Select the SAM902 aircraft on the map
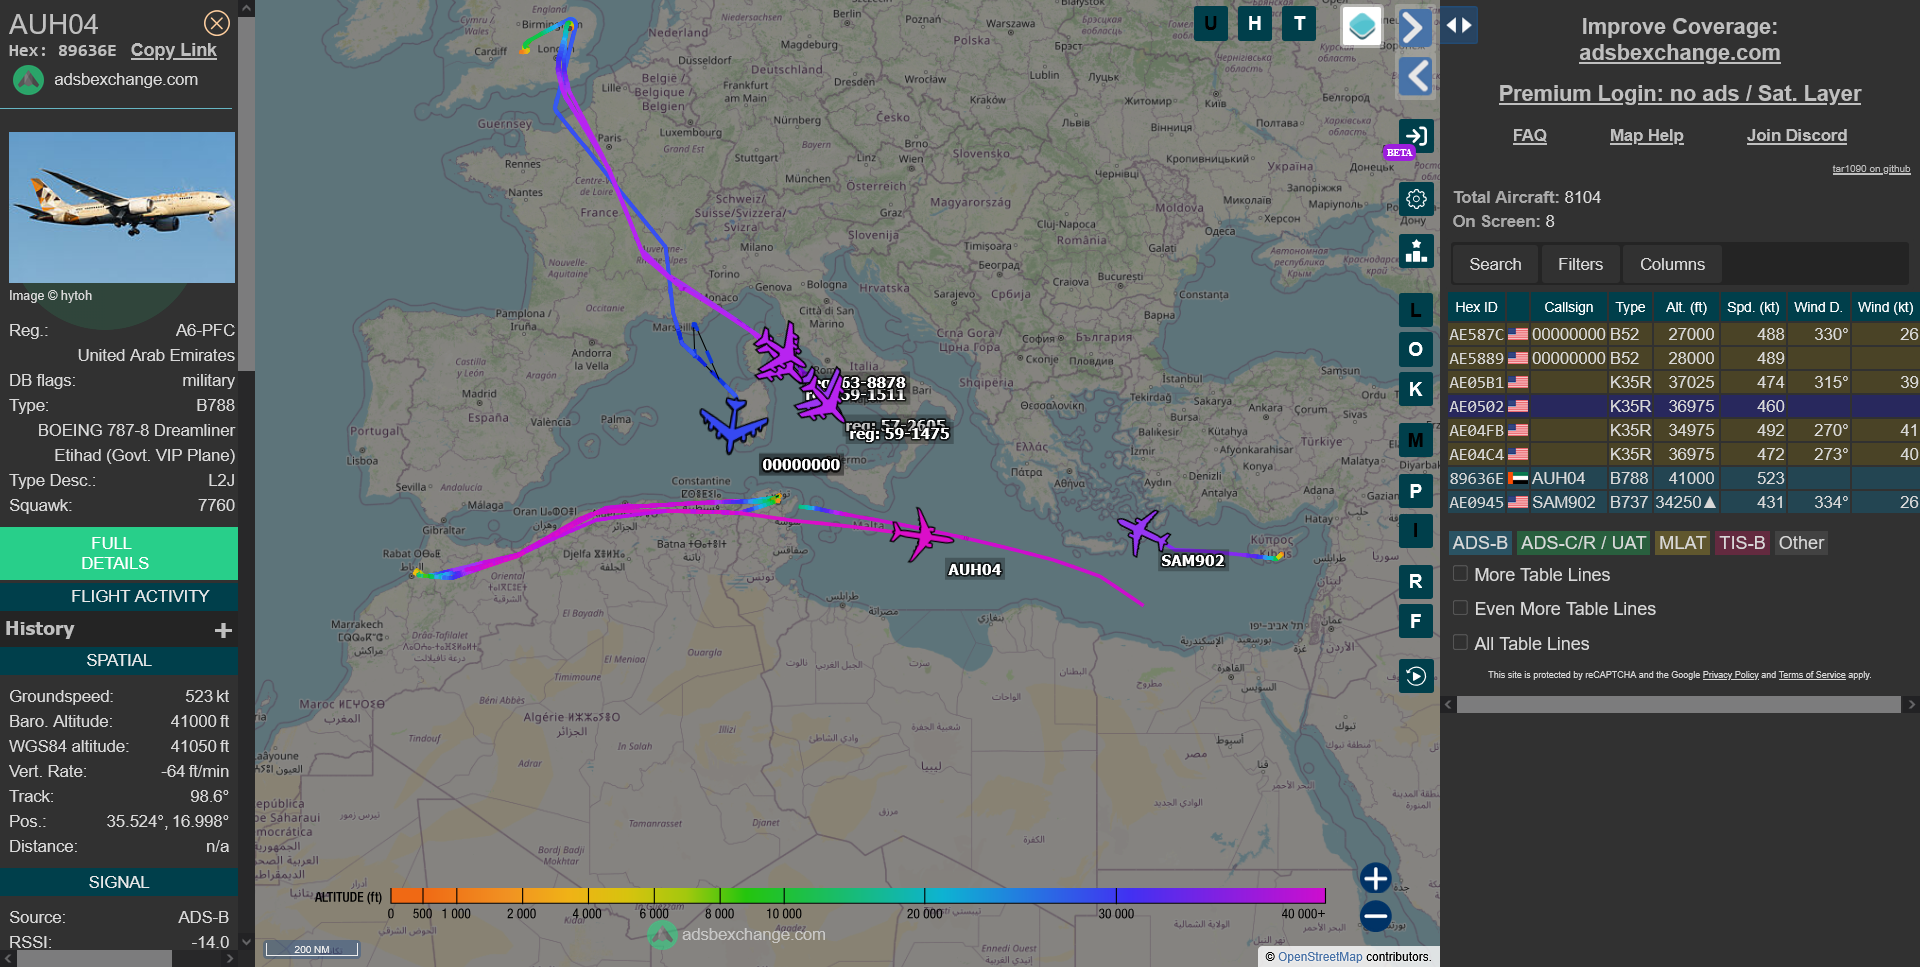Image resolution: width=1920 pixels, height=967 pixels. click(1142, 531)
